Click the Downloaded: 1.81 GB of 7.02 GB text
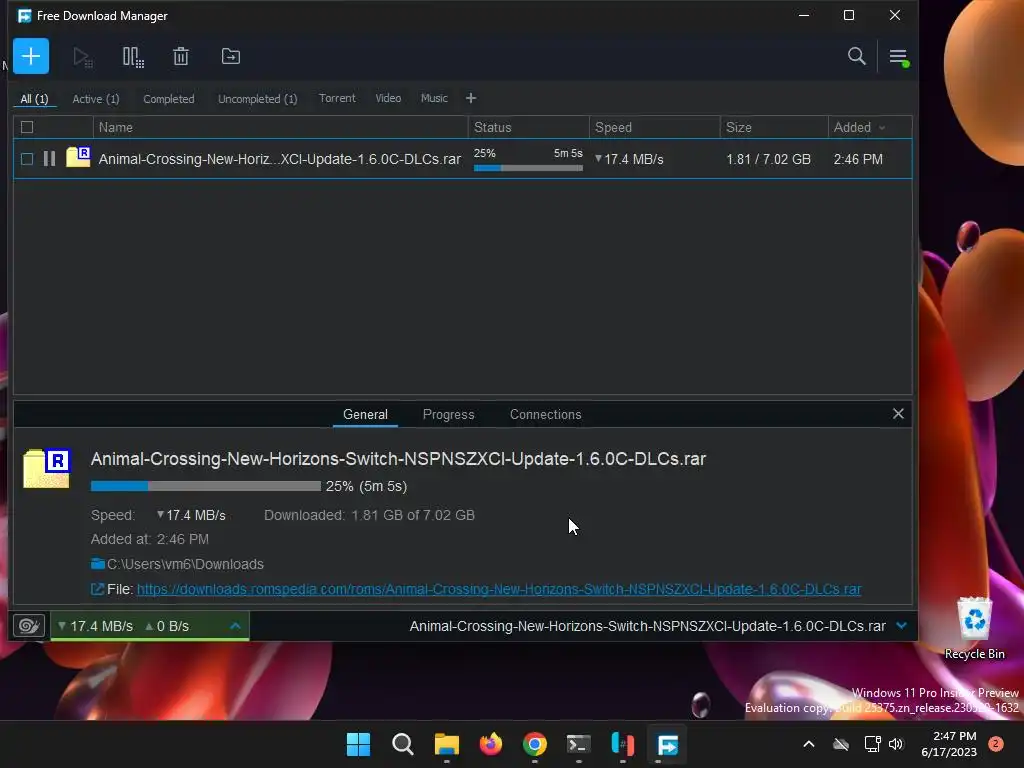The width and height of the screenshot is (1024, 768). coord(369,515)
